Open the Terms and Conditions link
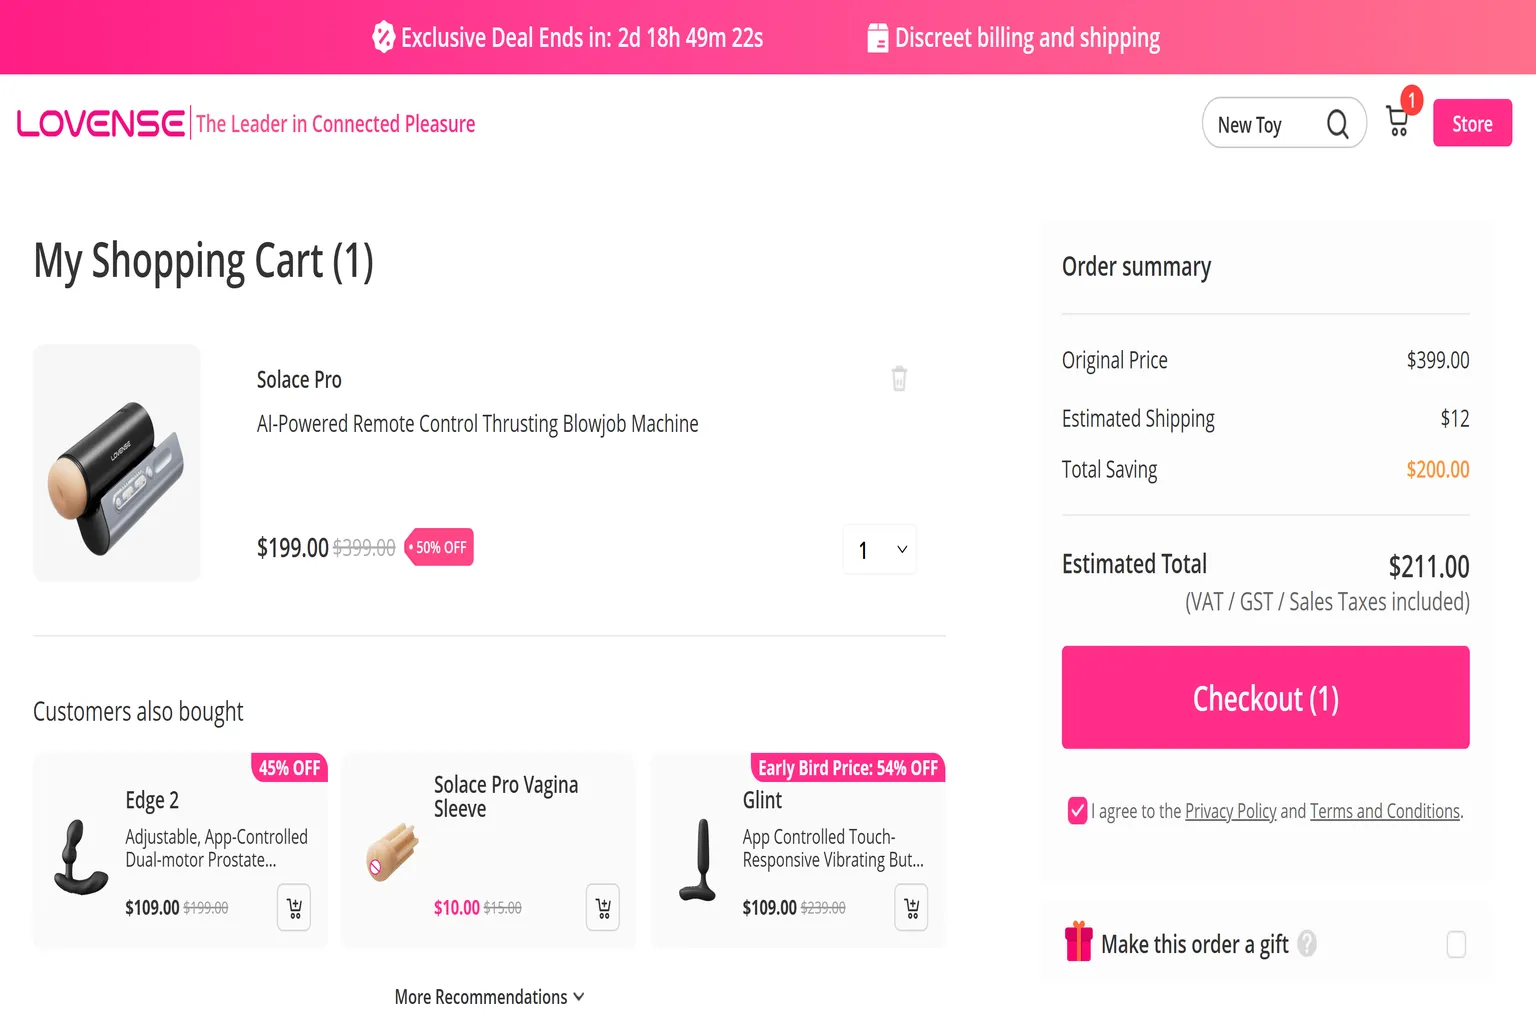1536x1024 pixels. [1385, 811]
